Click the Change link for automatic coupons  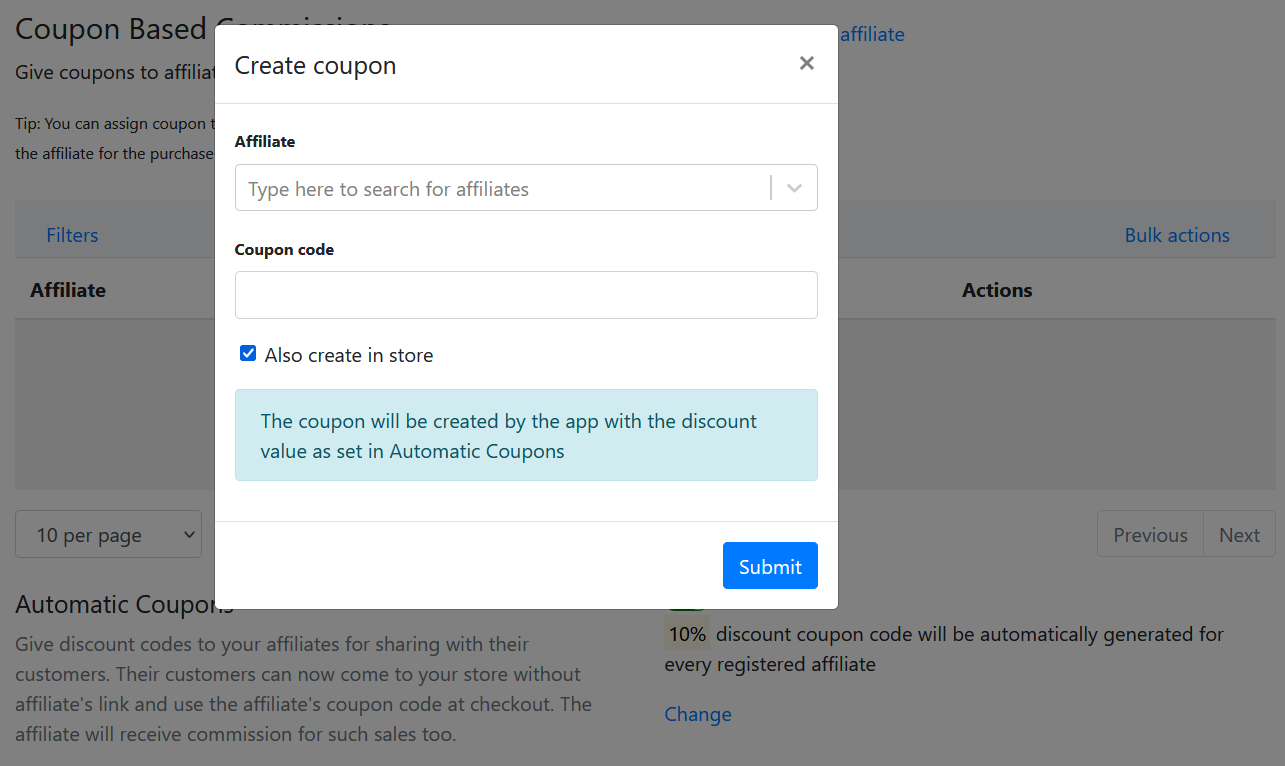pos(698,714)
